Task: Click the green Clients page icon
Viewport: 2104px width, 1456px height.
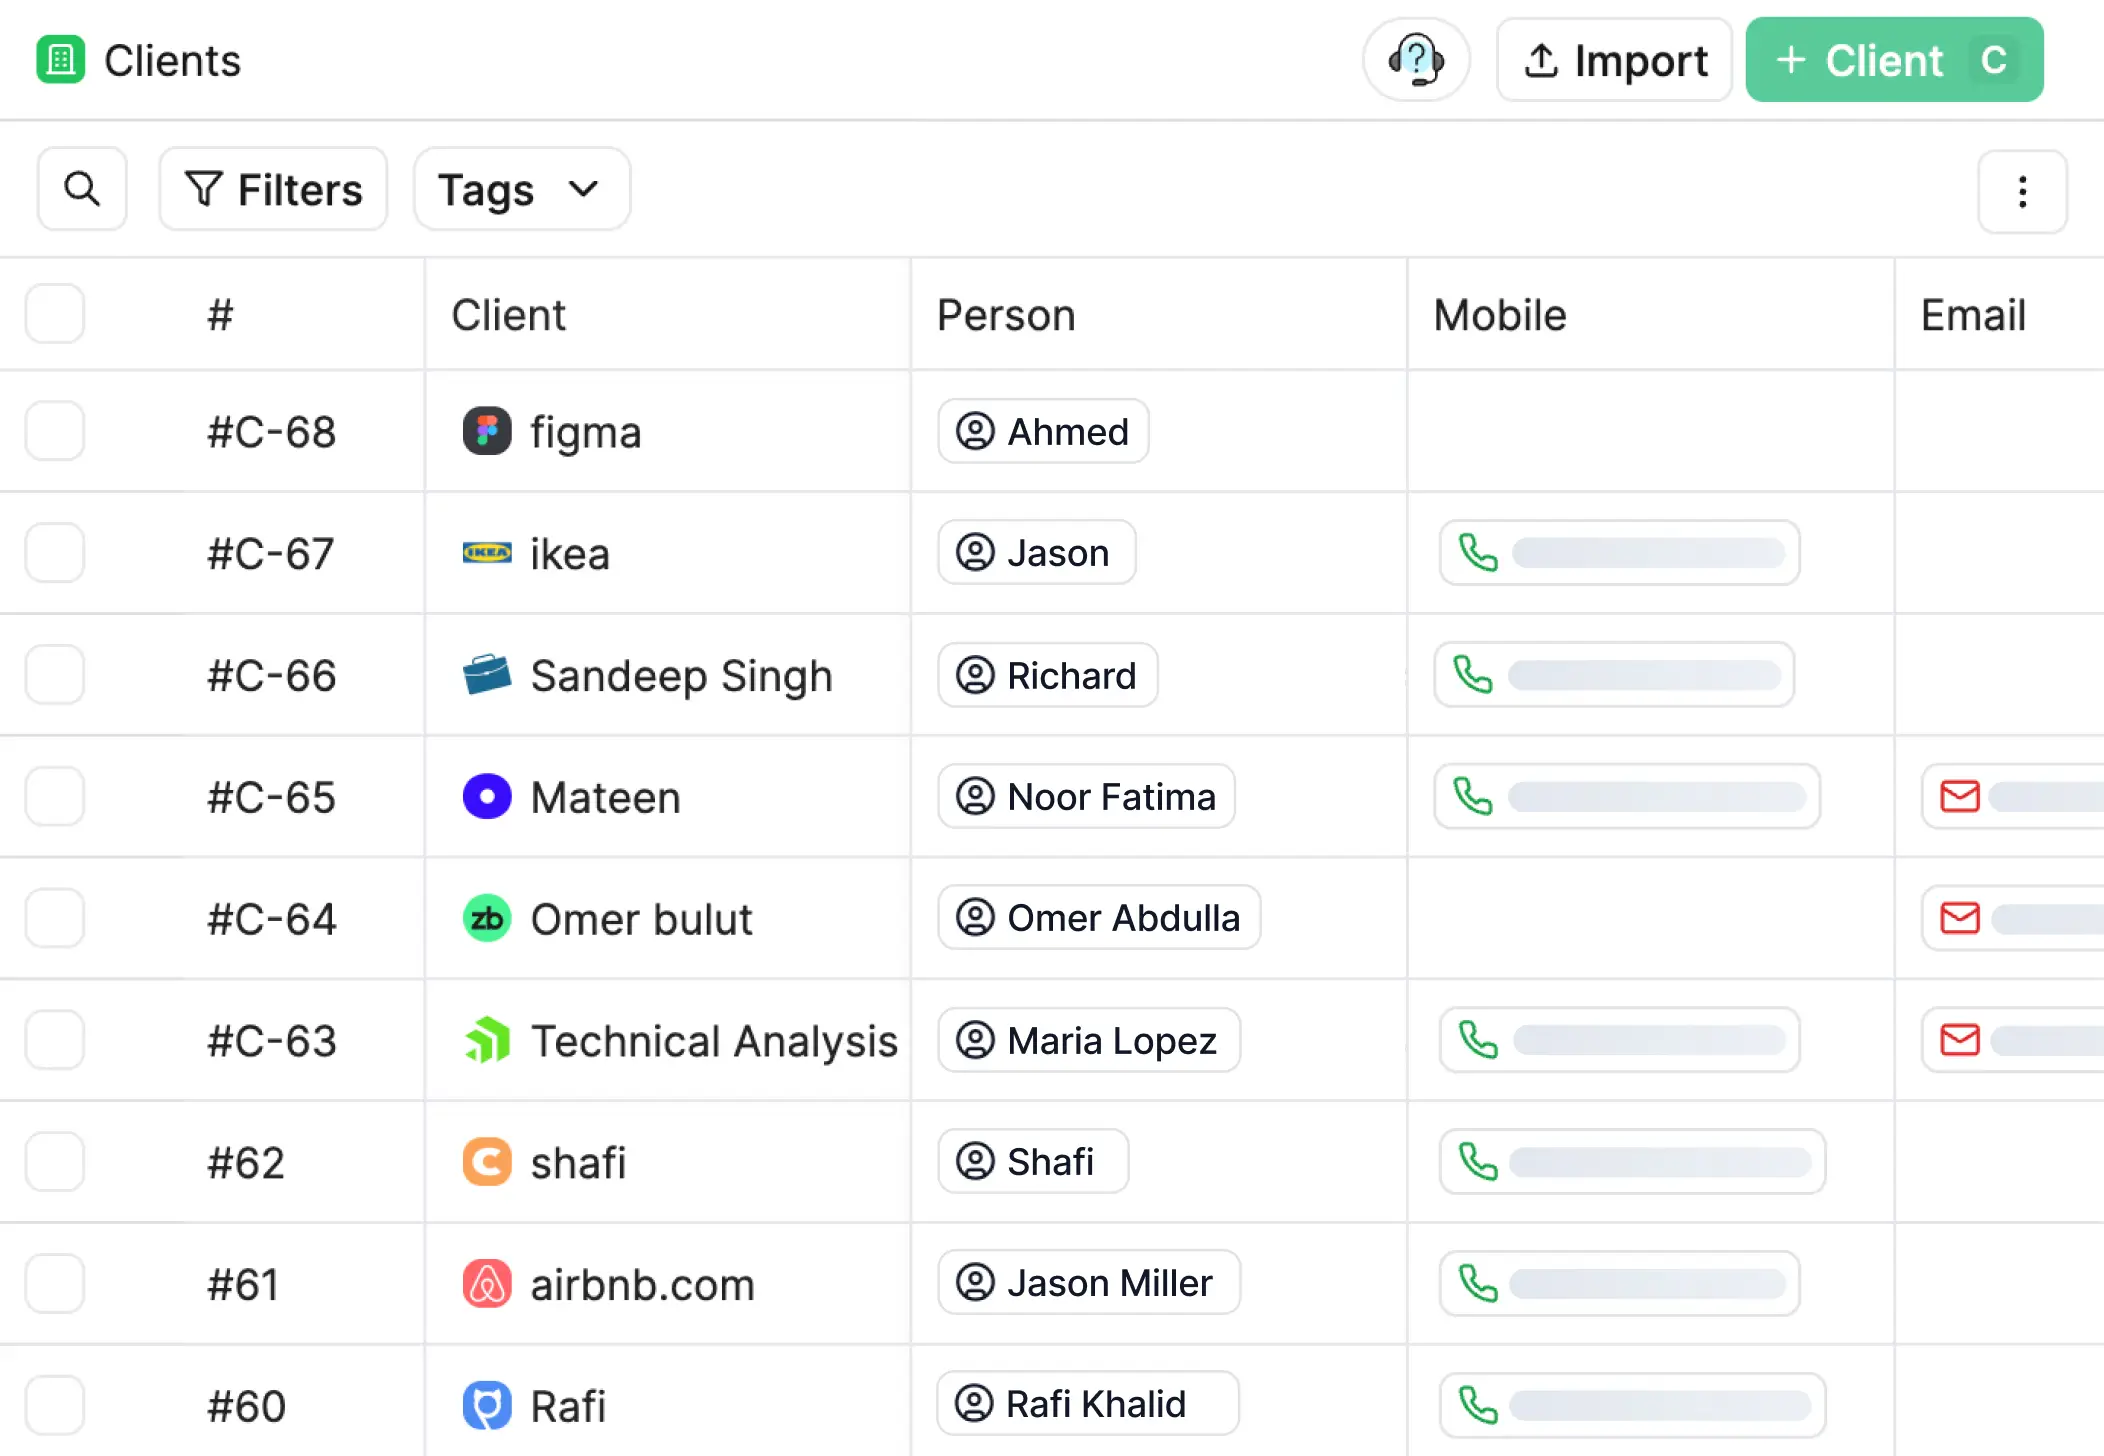Action: [60, 60]
